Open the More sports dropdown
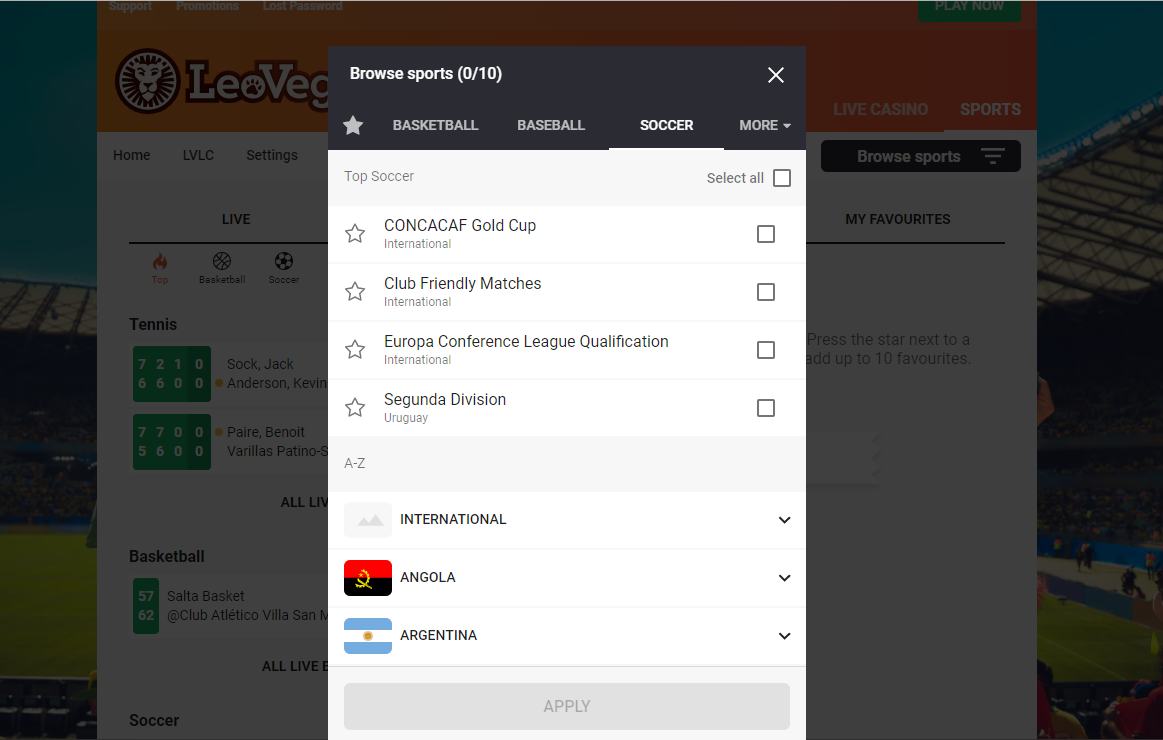 [765, 125]
